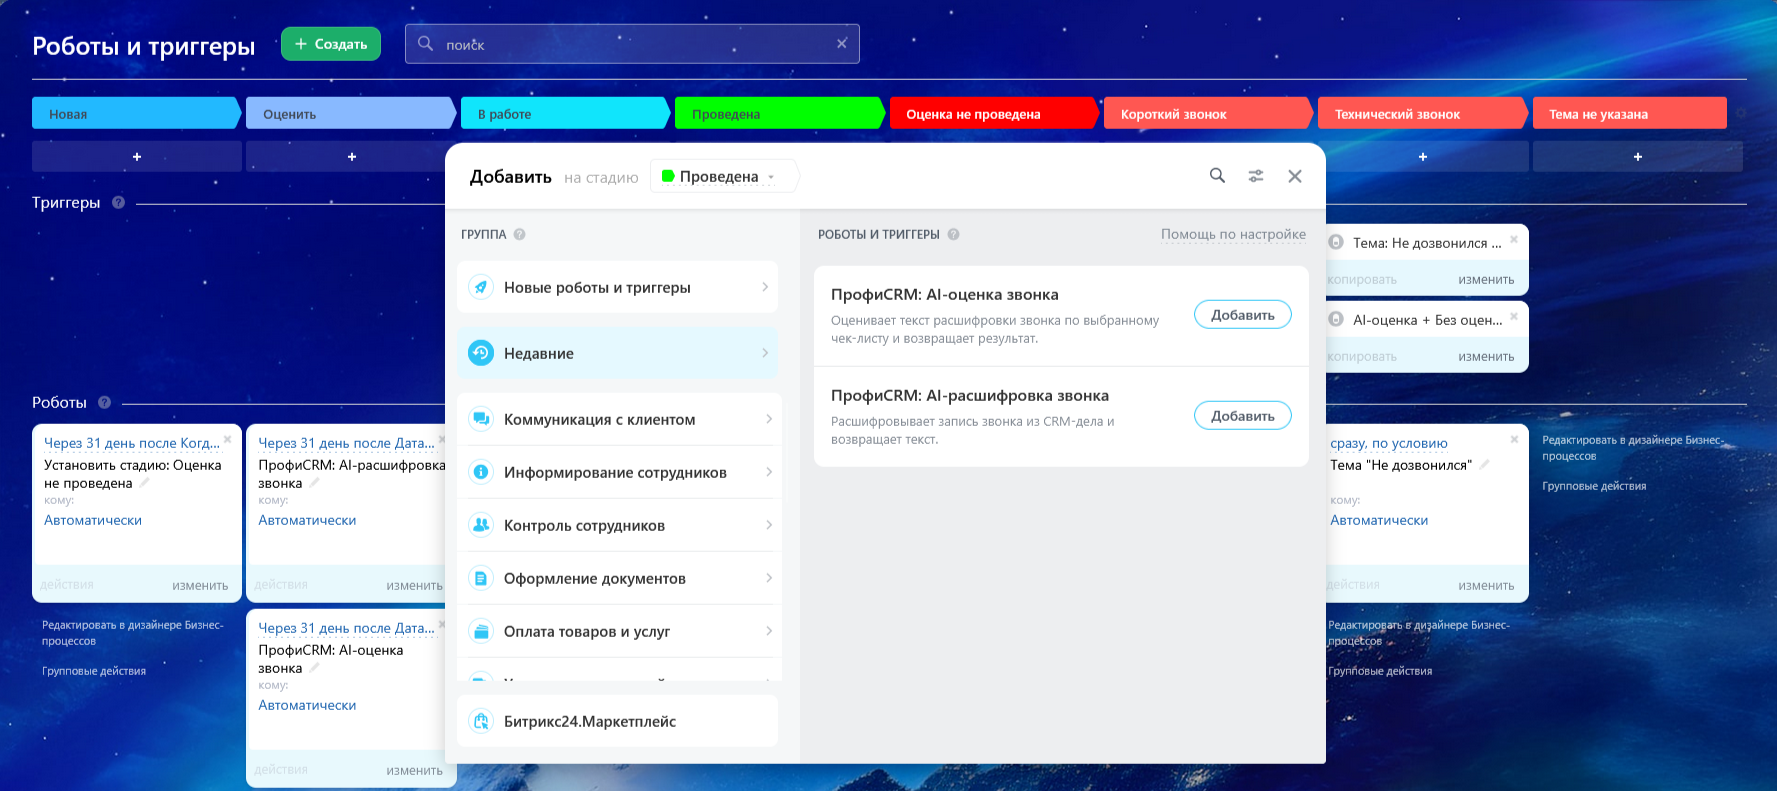
Task: Edit pencil for Тема "Не дозвонился" robot
Action: pyautogui.click(x=1484, y=464)
